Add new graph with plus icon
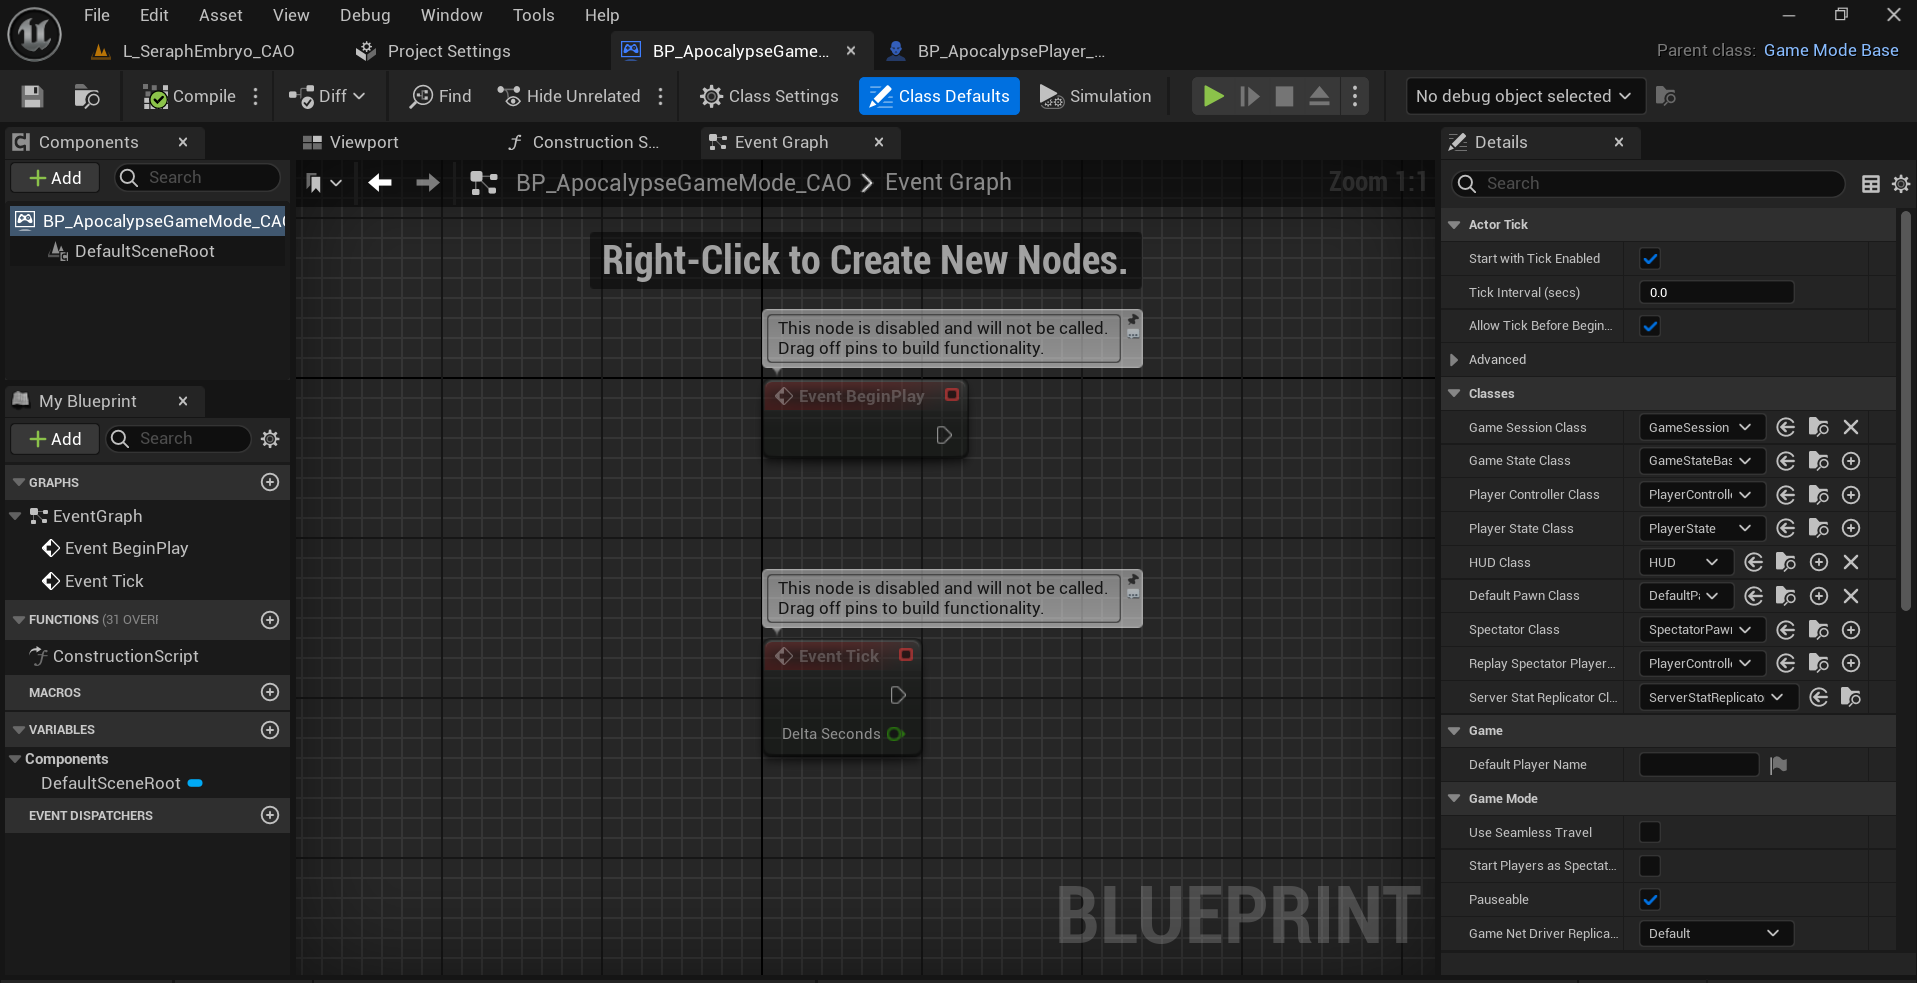This screenshot has height=983, width=1917. click(270, 482)
